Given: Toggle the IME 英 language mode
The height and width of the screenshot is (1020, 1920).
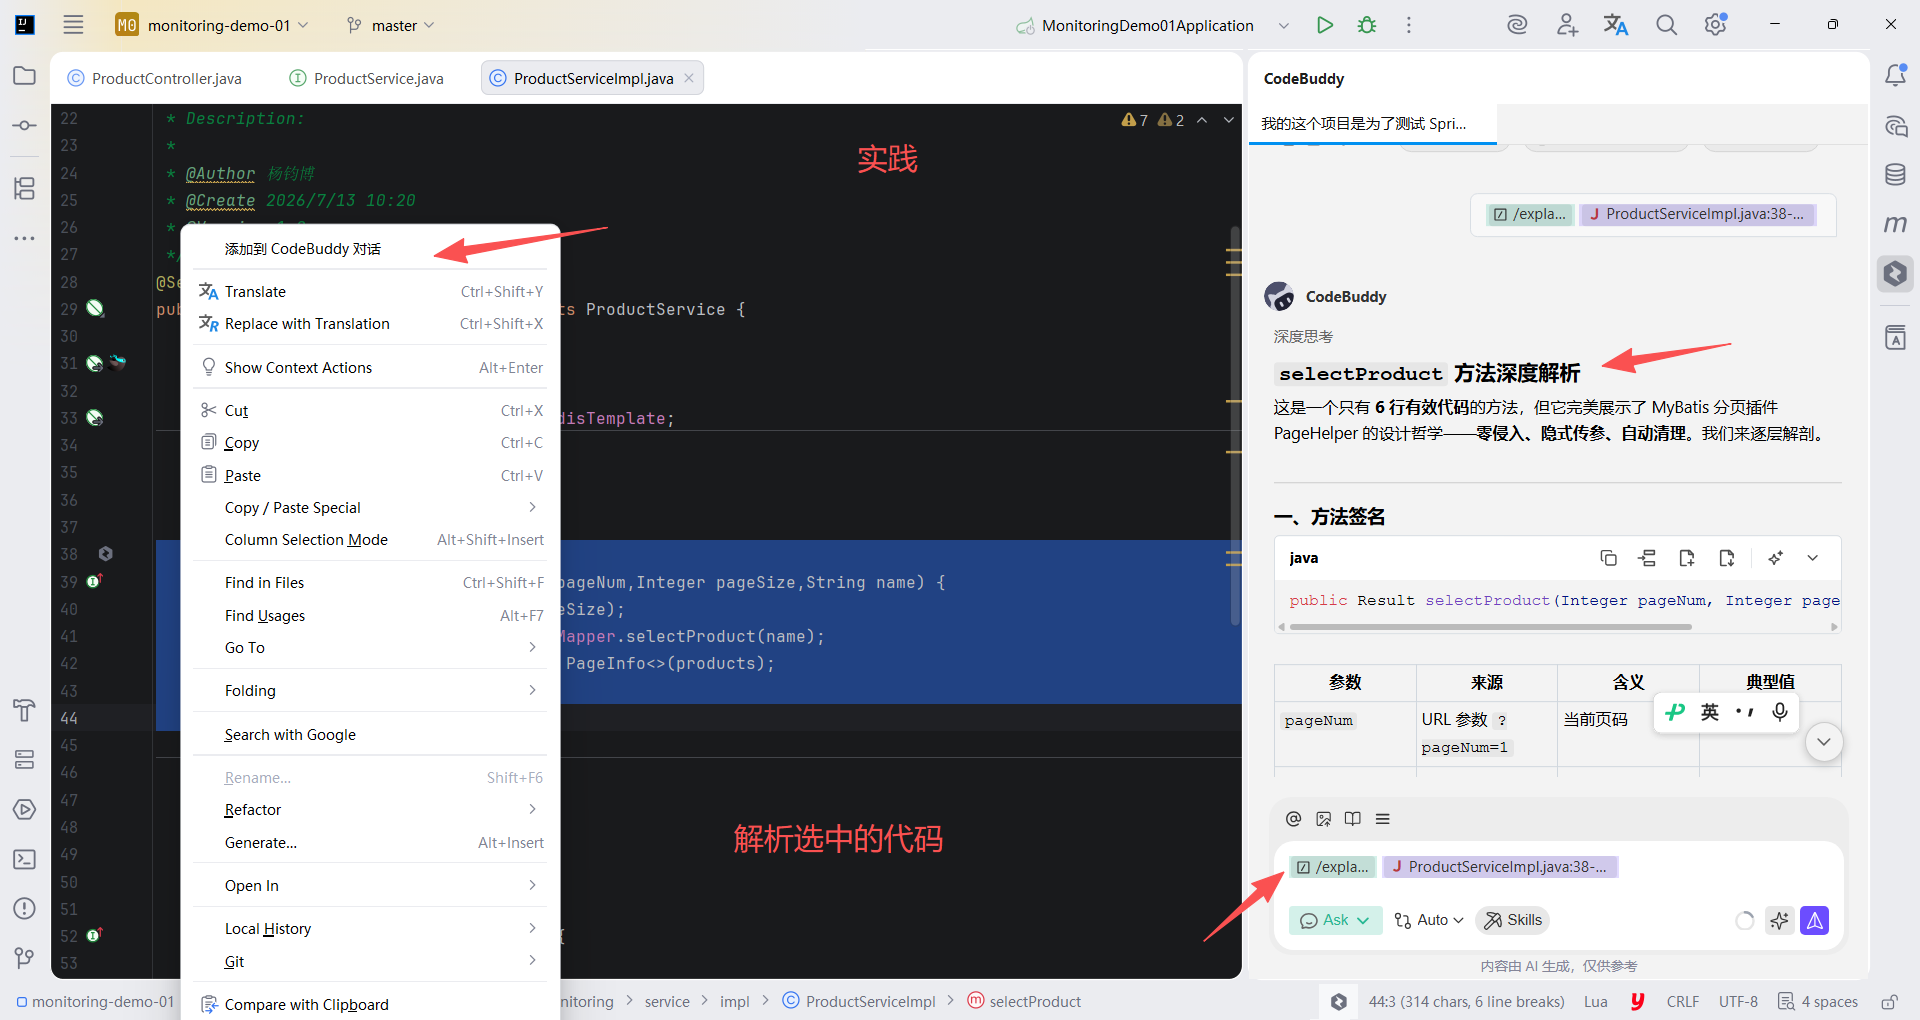Looking at the screenshot, I should (1710, 712).
